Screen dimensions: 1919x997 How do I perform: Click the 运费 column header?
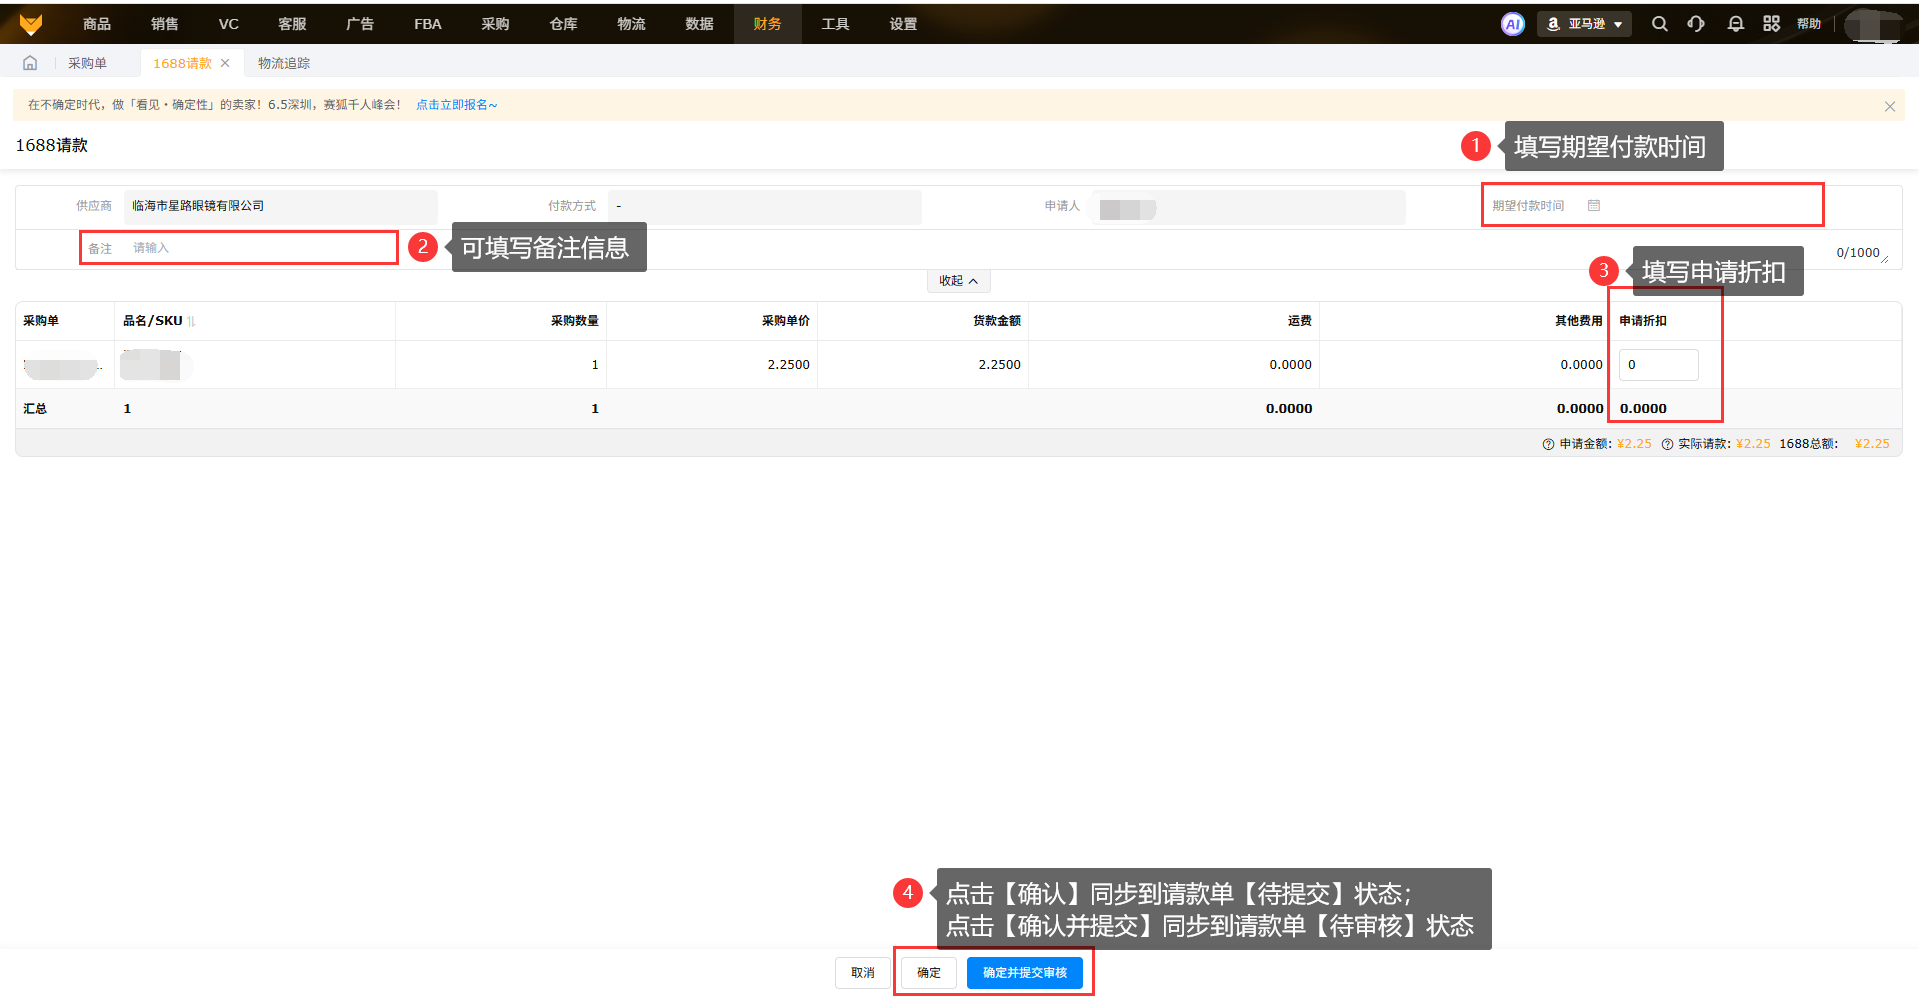(x=1300, y=321)
